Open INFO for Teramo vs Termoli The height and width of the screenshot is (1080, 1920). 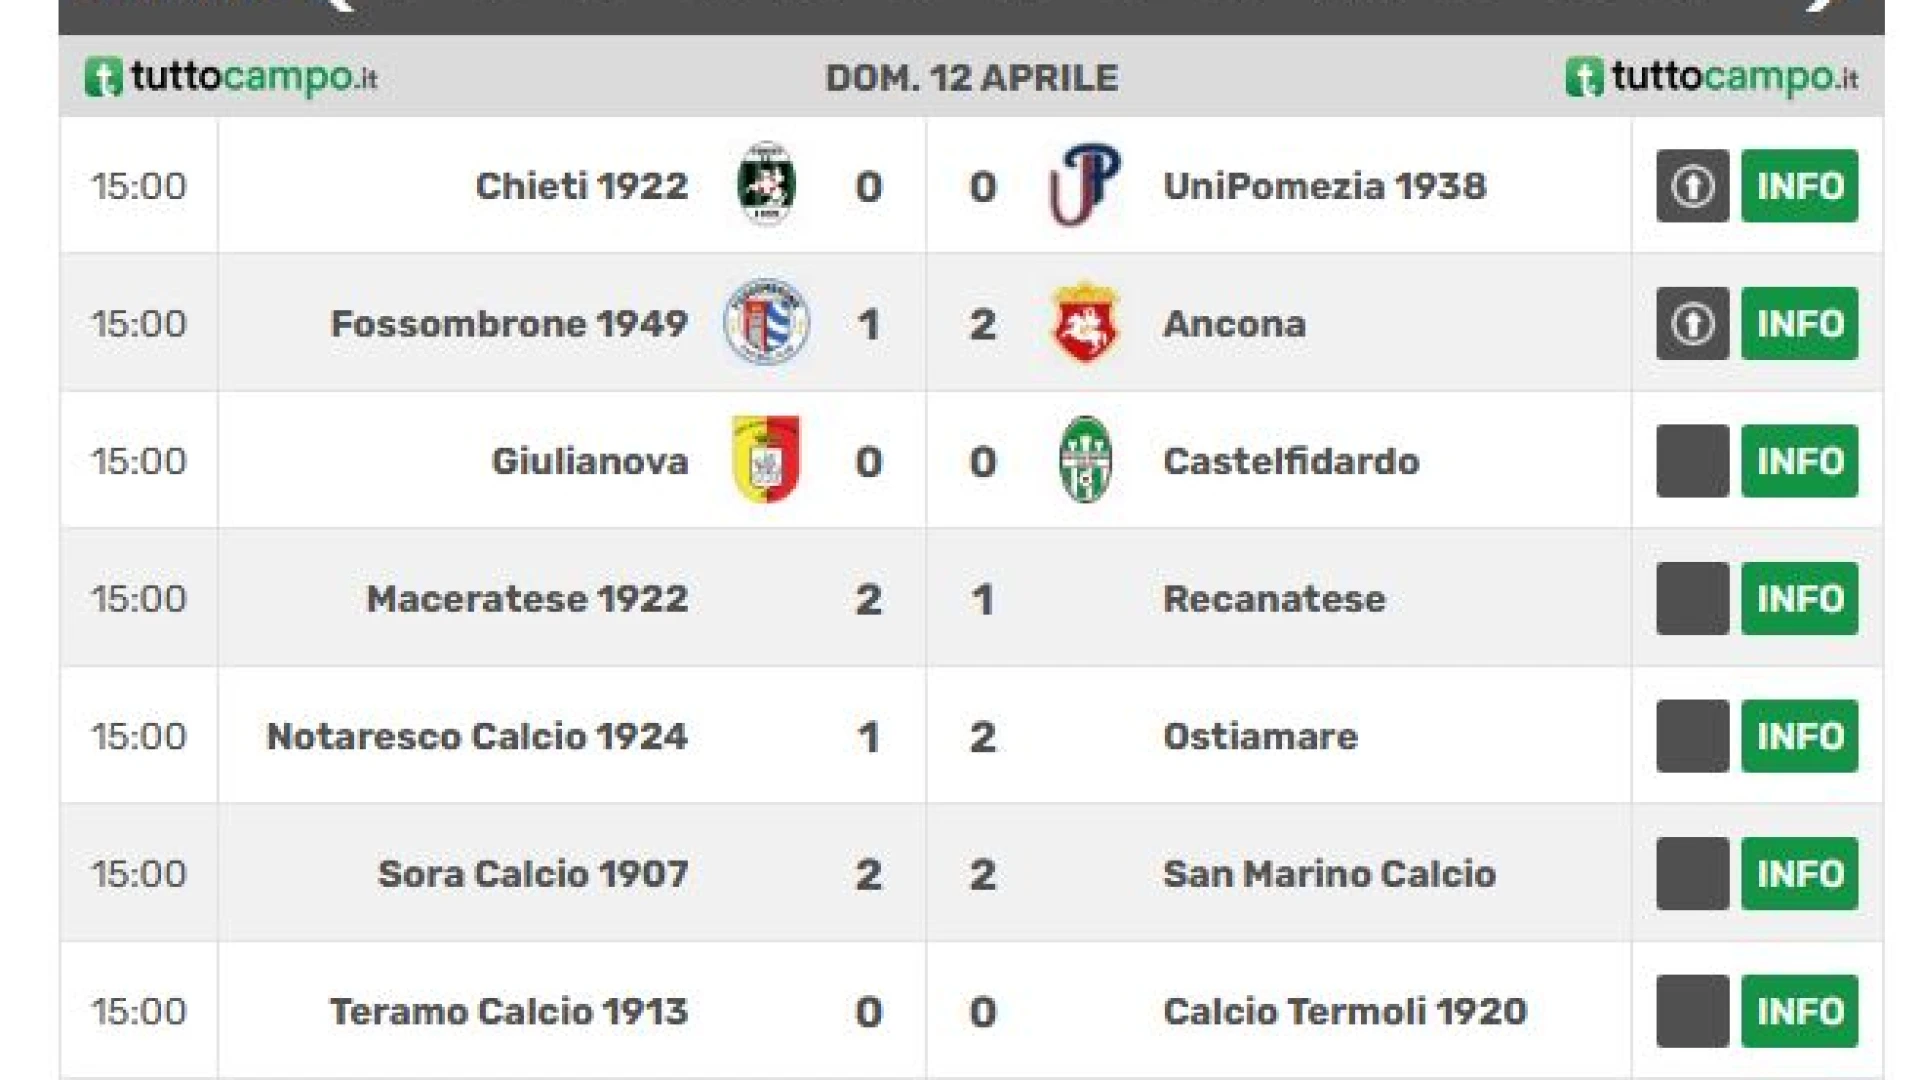pos(1799,1011)
